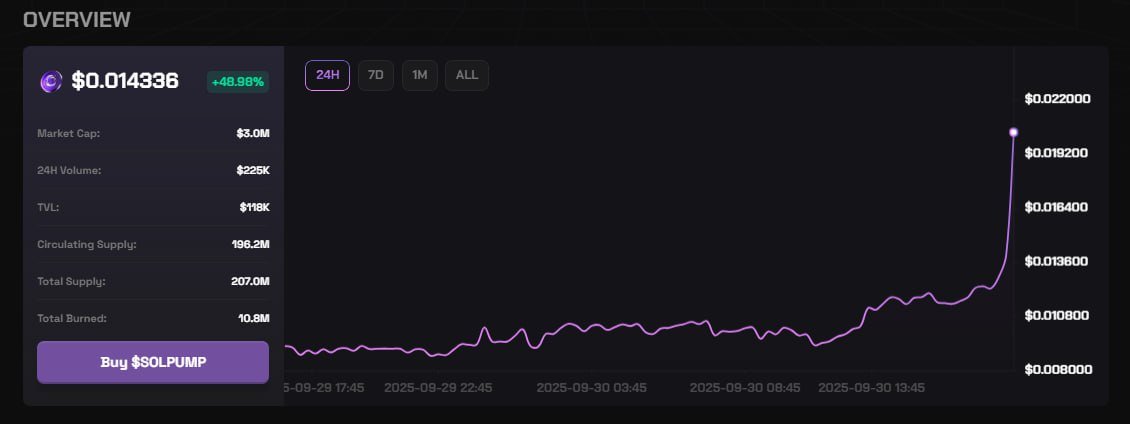Switch chart to 7D range
The width and height of the screenshot is (1130, 424).
(x=376, y=75)
